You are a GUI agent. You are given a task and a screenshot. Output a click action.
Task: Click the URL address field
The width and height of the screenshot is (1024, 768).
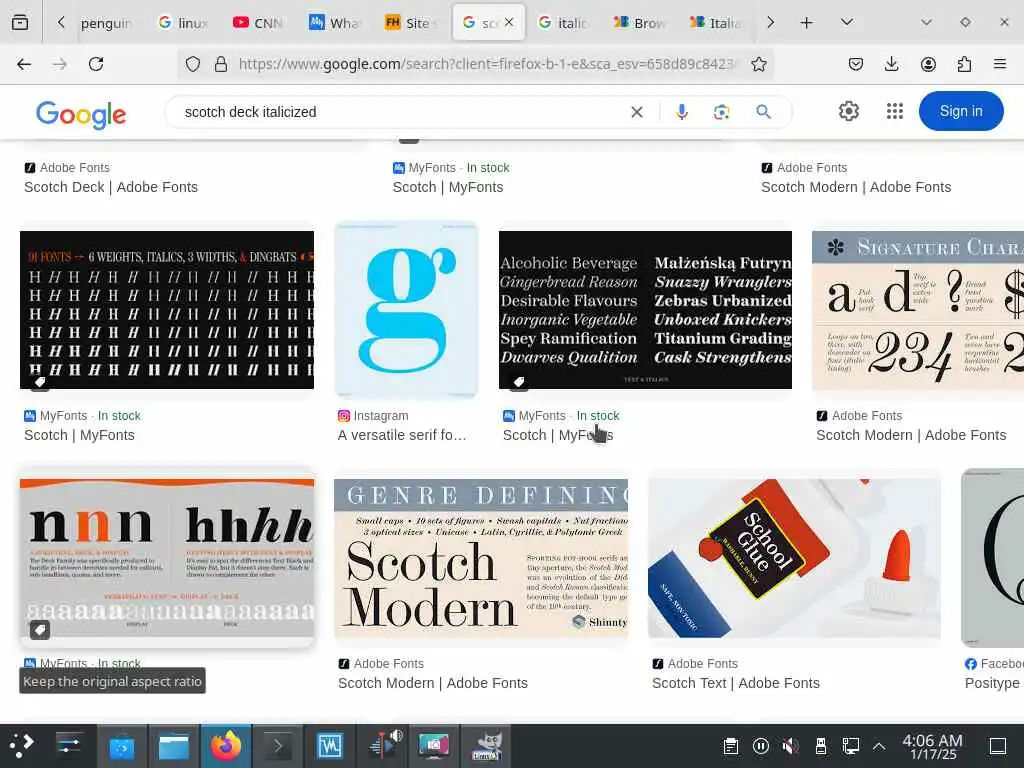[x=487, y=64]
